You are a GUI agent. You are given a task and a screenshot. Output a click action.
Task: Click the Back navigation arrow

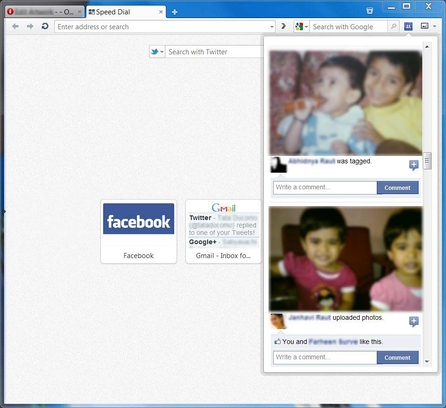[15, 26]
